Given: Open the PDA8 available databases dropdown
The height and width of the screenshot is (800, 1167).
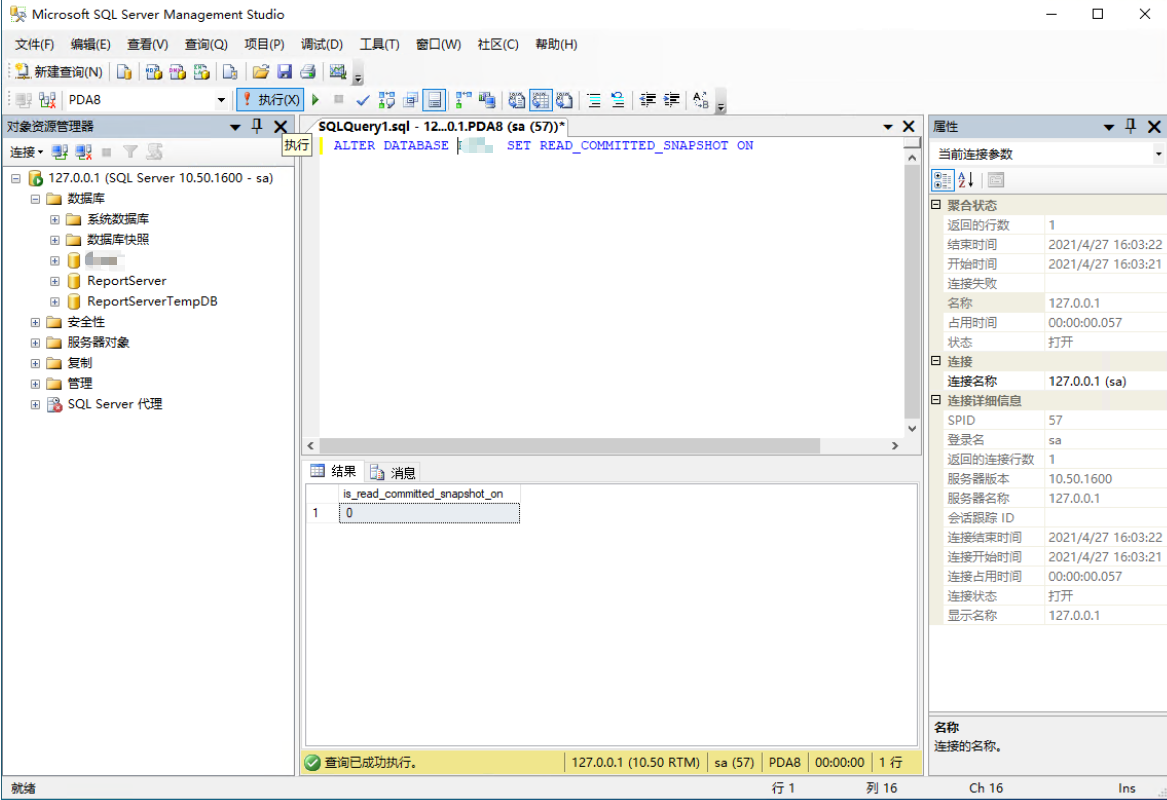Looking at the screenshot, I should coord(221,100).
